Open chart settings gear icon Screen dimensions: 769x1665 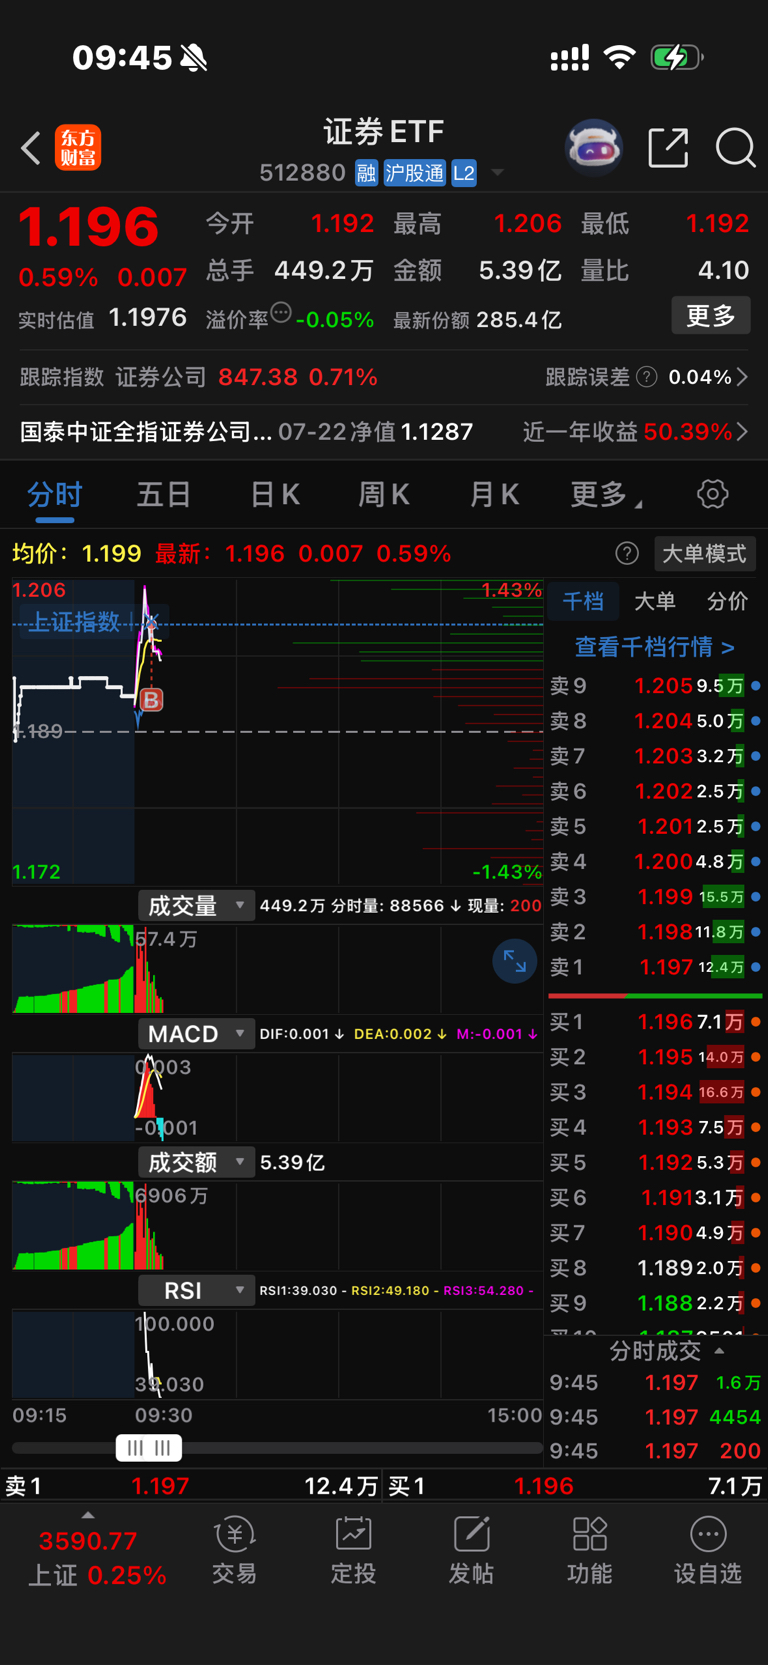(712, 494)
